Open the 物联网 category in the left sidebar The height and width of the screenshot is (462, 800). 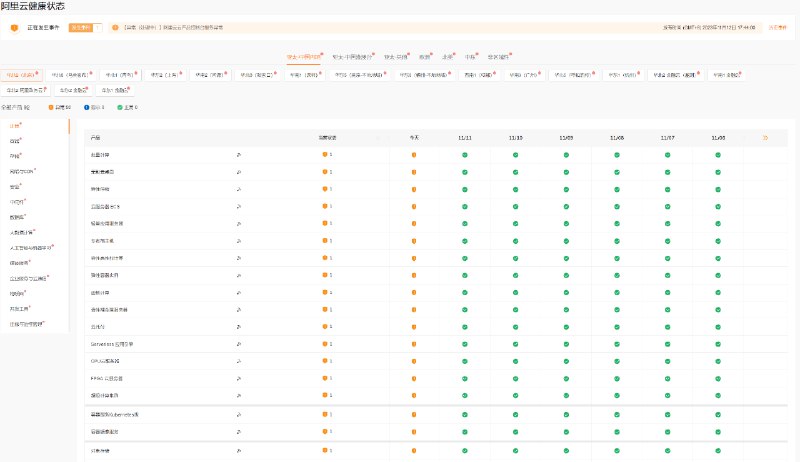[x=17, y=294]
